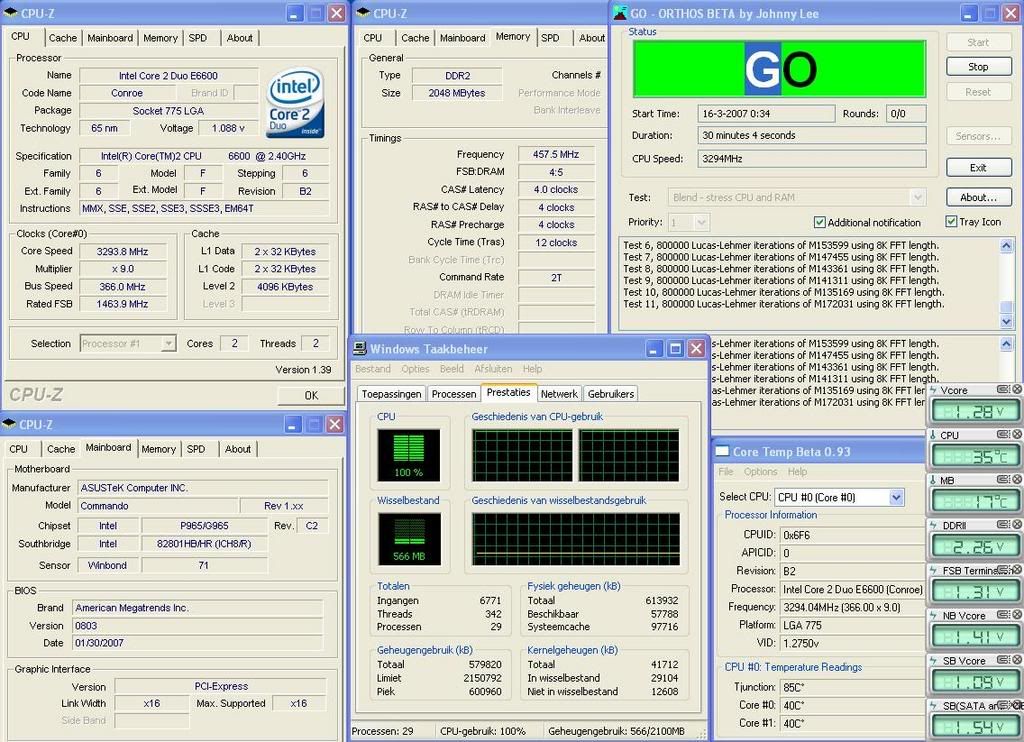The height and width of the screenshot is (742, 1024).
Task: Click memory Frequency value 457.5 MHz
Action: (556, 154)
